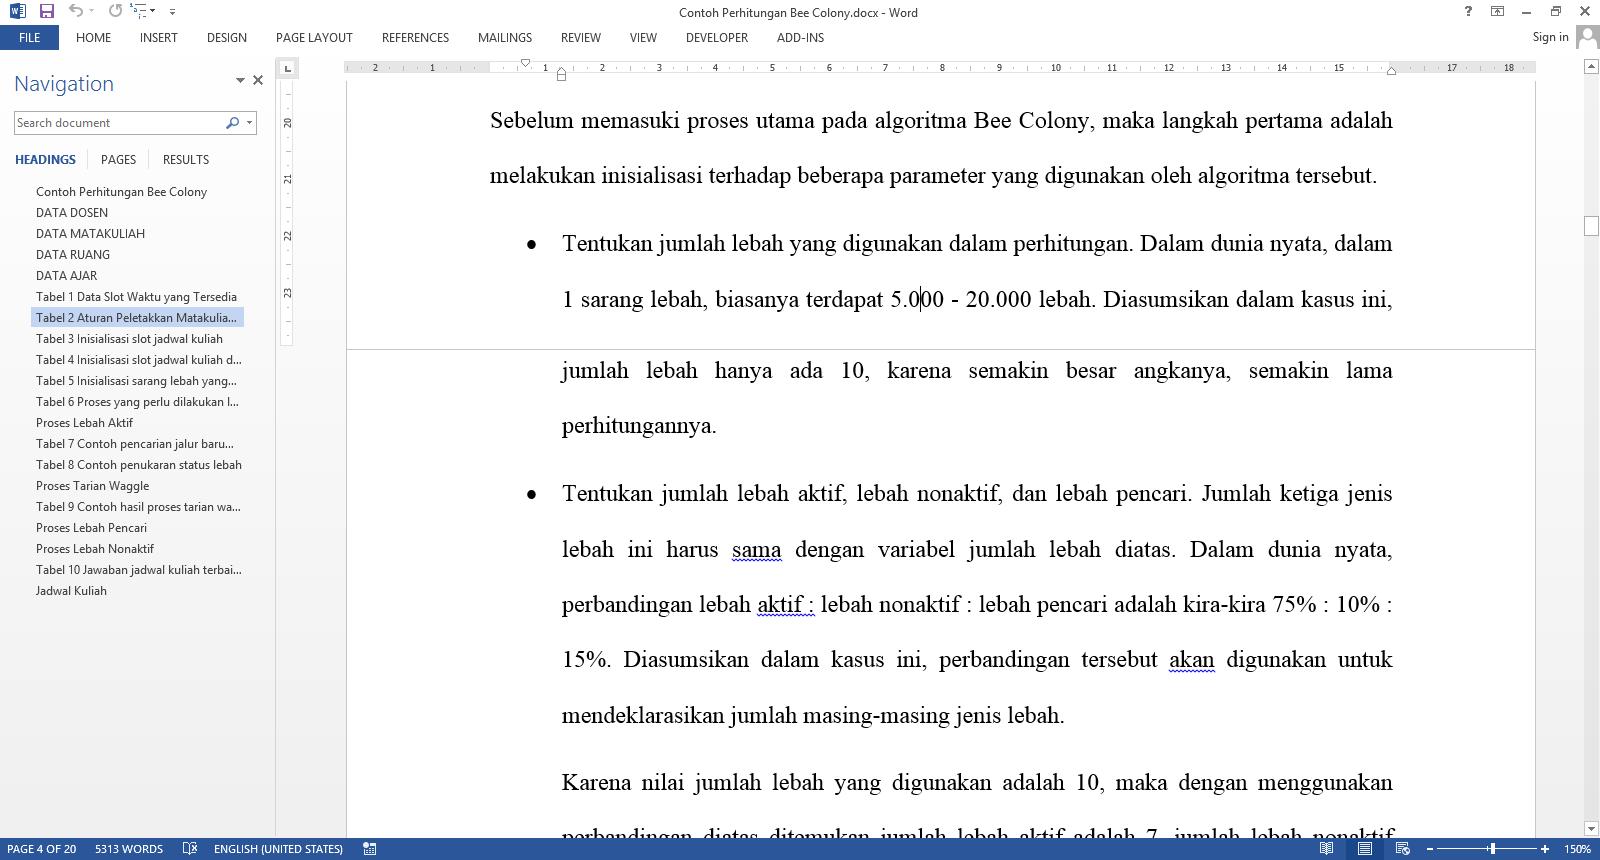Click the zoom slider handle
The image size is (1600, 860).
[x=1492, y=849]
